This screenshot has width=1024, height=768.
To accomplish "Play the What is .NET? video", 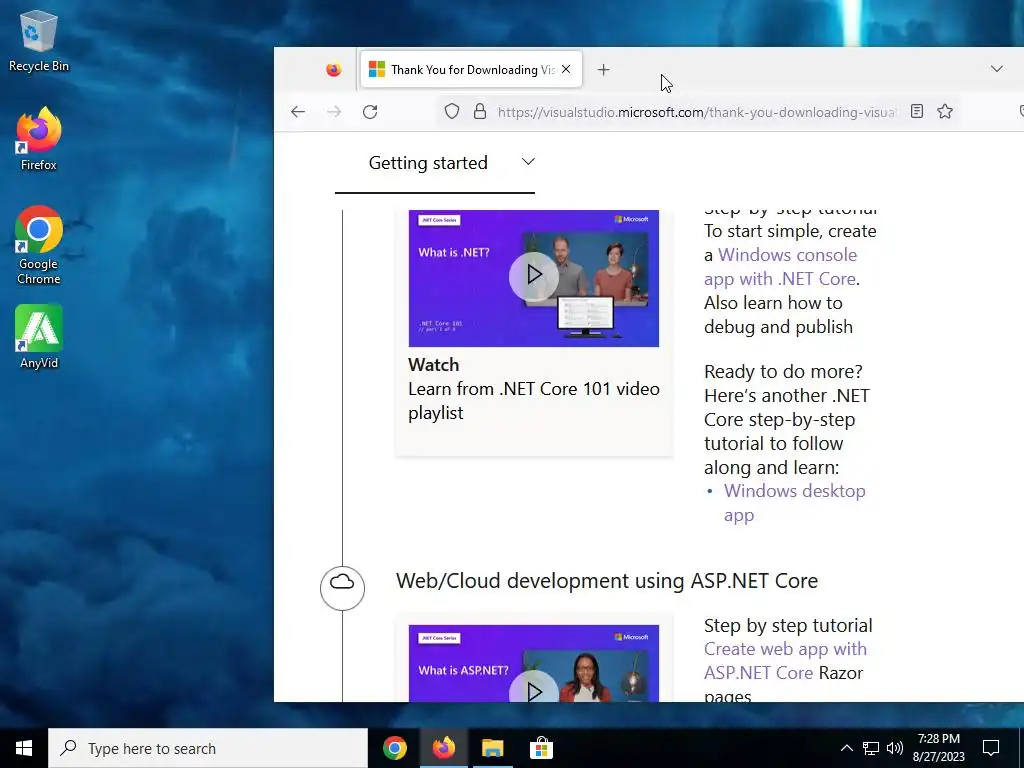I will click(x=534, y=275).
